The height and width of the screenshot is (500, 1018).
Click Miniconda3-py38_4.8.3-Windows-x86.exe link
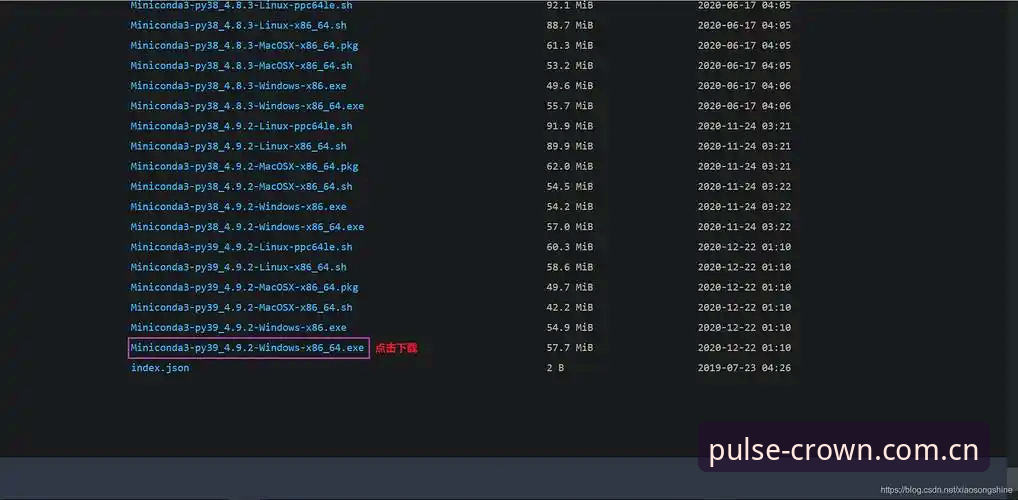(x=238, y=86)
